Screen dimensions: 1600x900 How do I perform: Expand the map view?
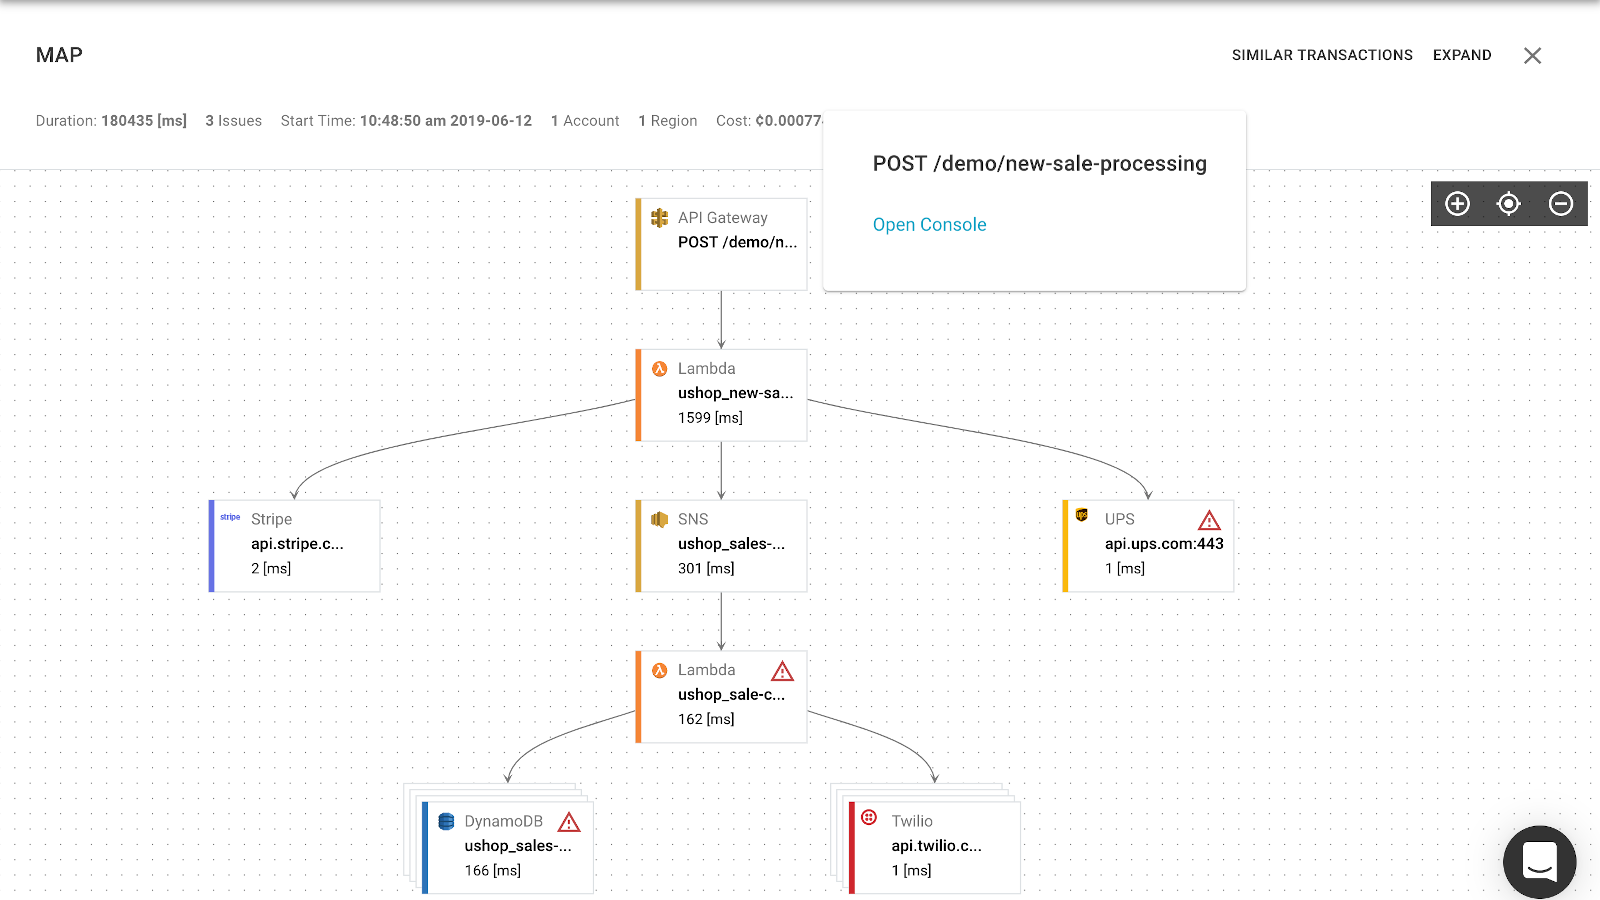click(x=1462, y=55)
